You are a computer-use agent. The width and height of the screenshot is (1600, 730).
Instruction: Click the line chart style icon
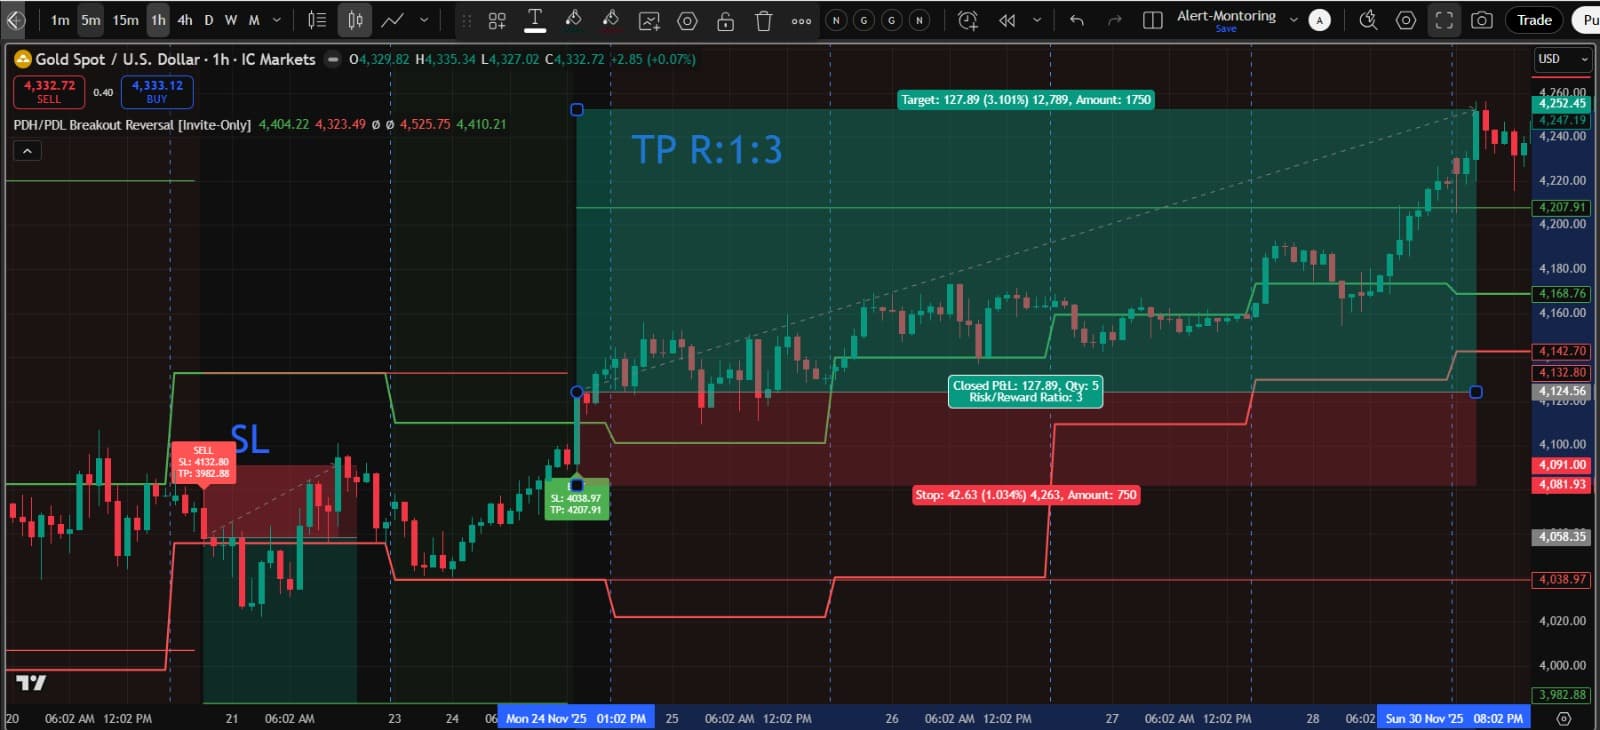tap(393, 20)
